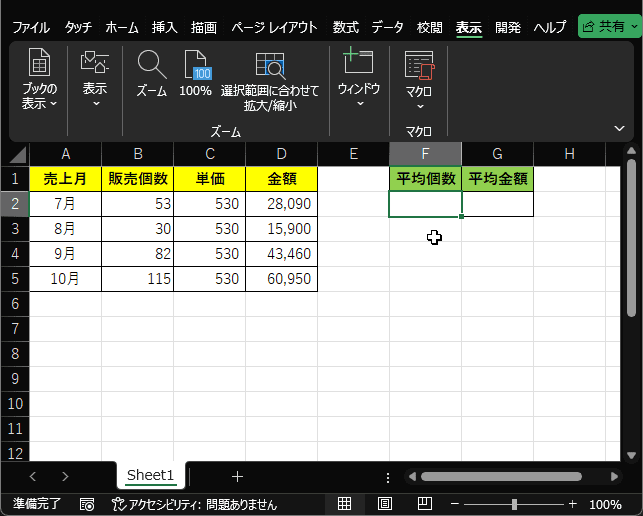This screenshot has height=516, width=643.
Task: Select the cell containing 7月
Action: (x=65, y=204)
